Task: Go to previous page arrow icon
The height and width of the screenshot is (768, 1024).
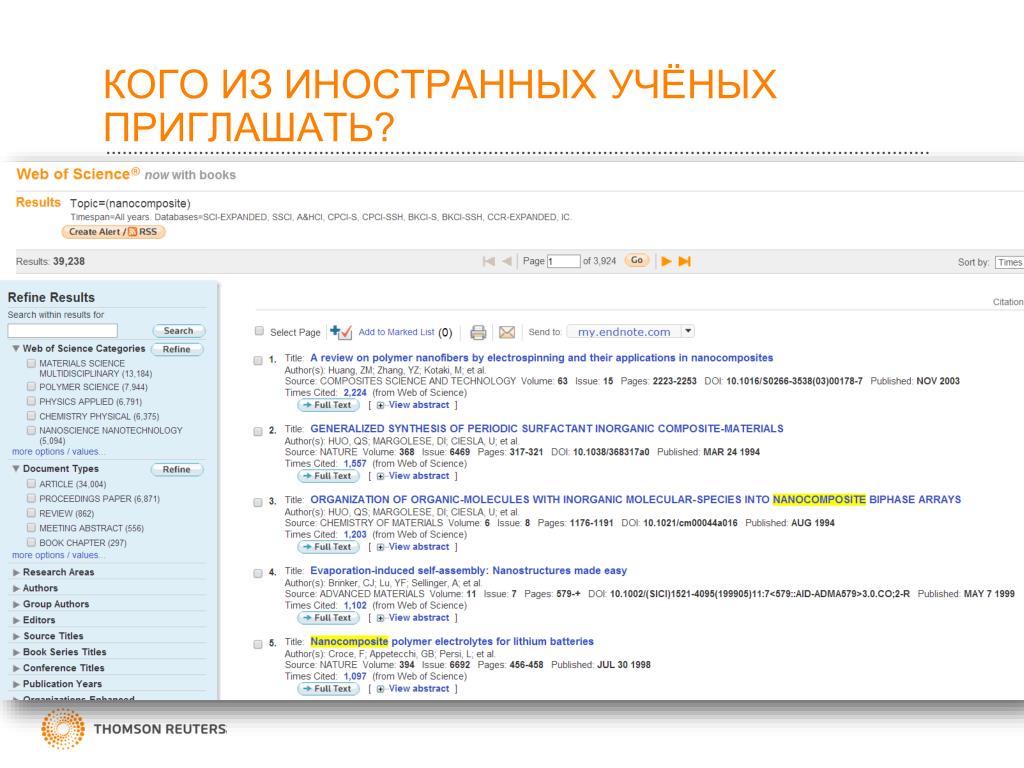Action: 507,261
